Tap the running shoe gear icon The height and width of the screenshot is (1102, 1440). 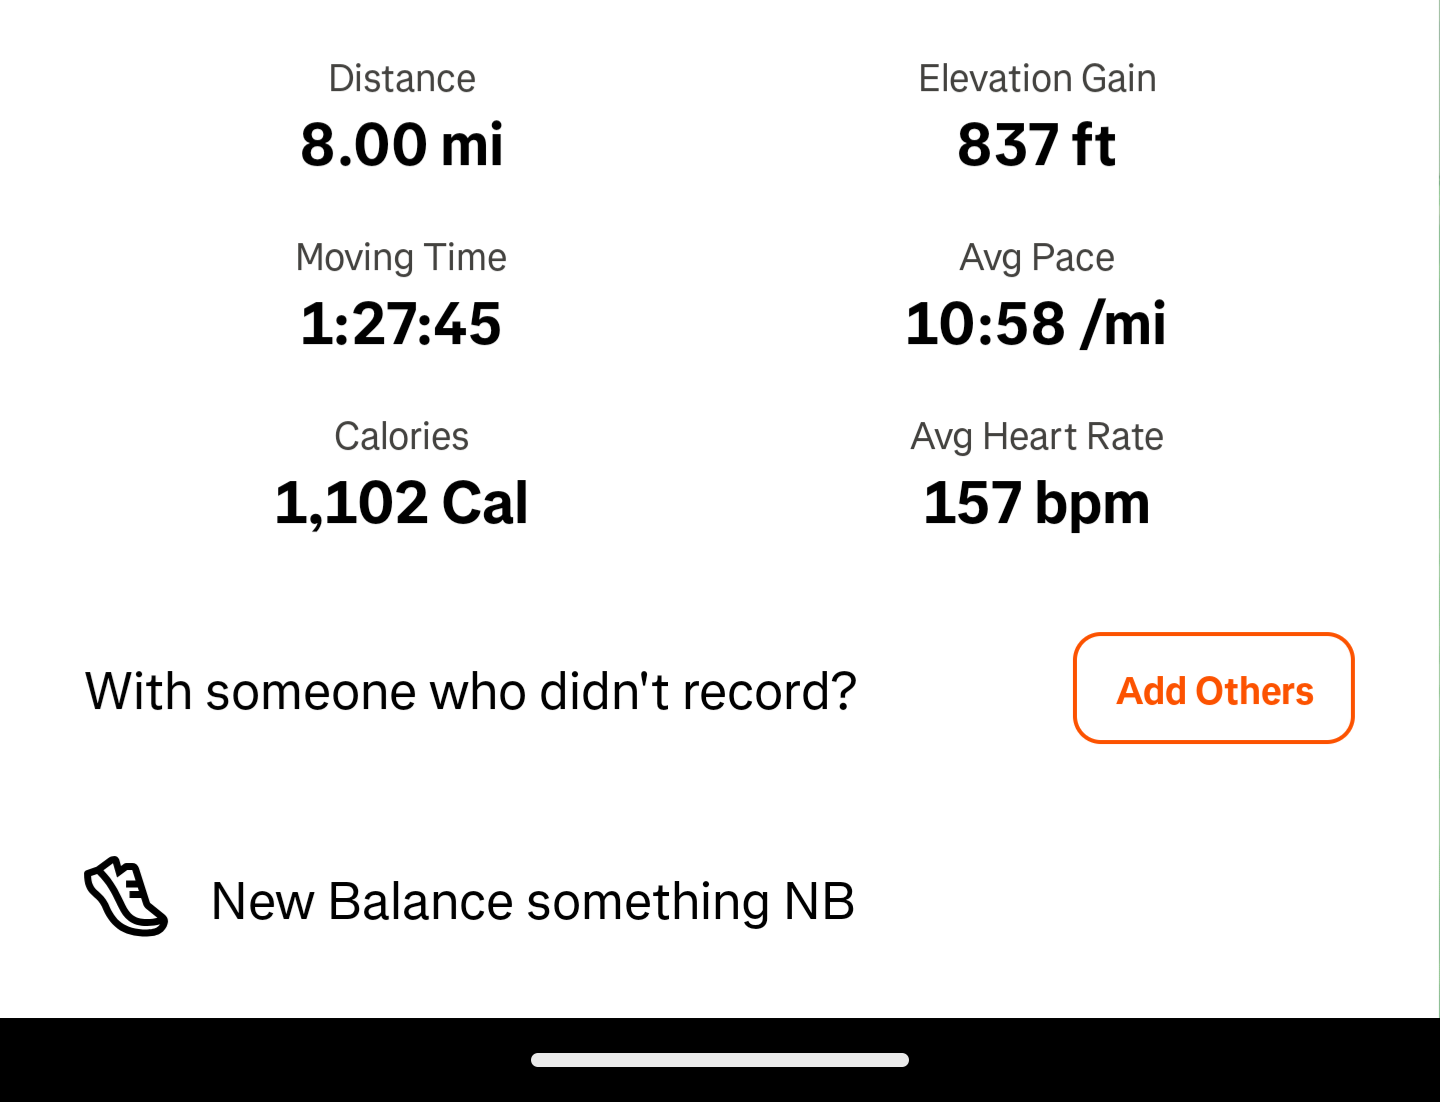coord(125,897)
